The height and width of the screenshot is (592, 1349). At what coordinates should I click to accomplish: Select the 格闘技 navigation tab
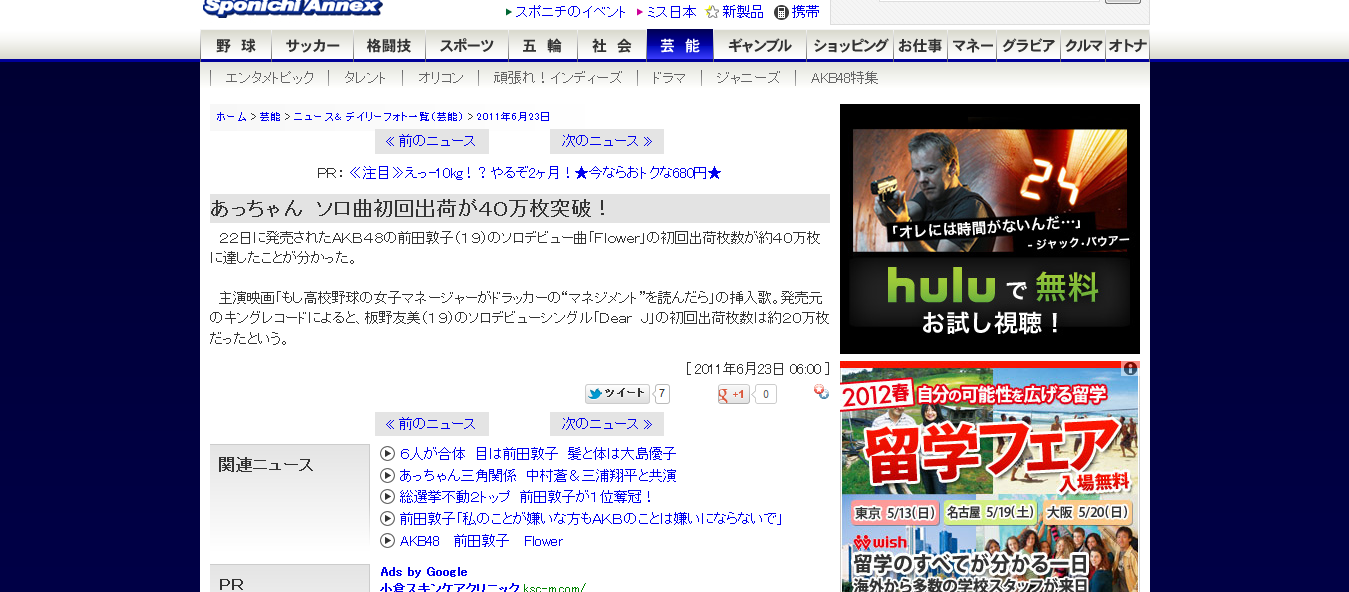click(389, 46)
